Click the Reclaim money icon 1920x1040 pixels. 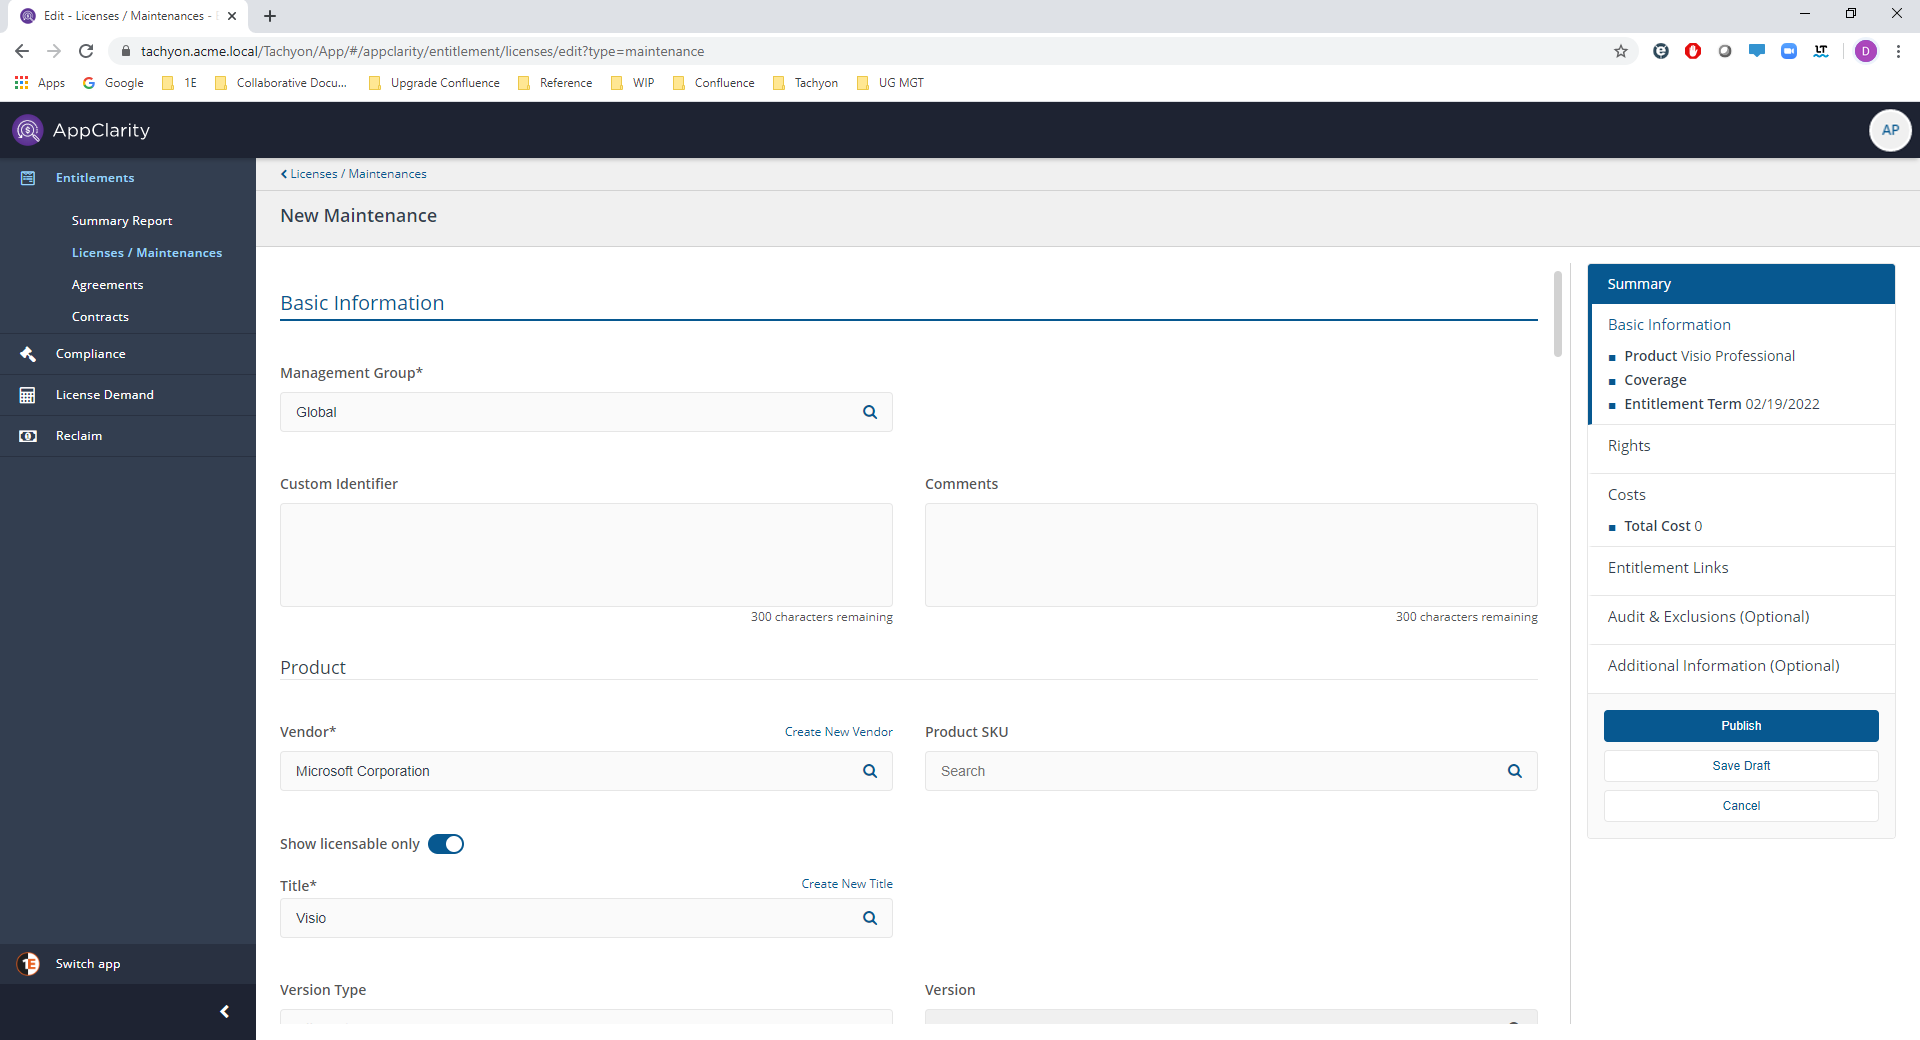(28, 436)
